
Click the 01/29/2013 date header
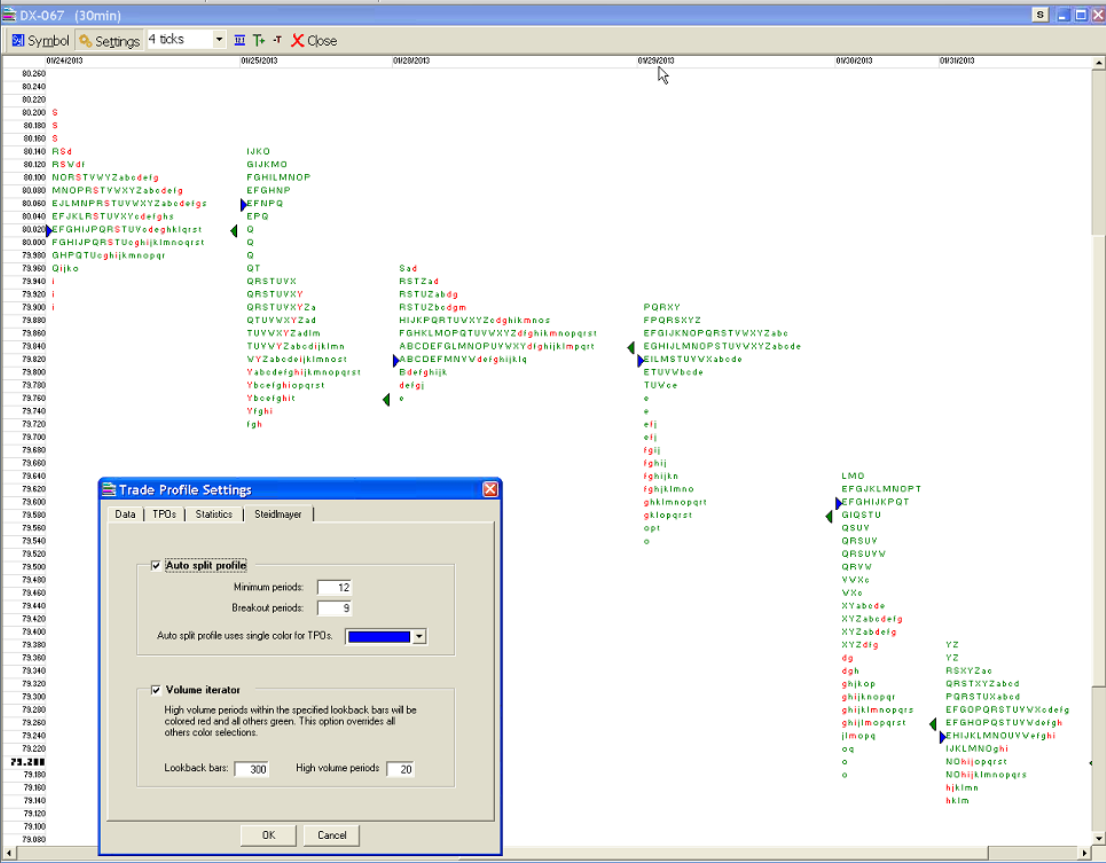(x=656, y=61)
